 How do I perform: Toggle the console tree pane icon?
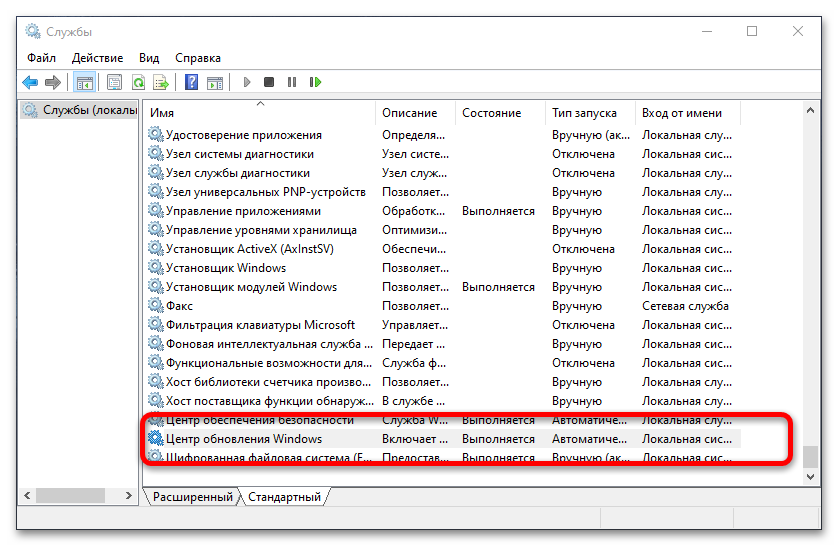(84, 82)
